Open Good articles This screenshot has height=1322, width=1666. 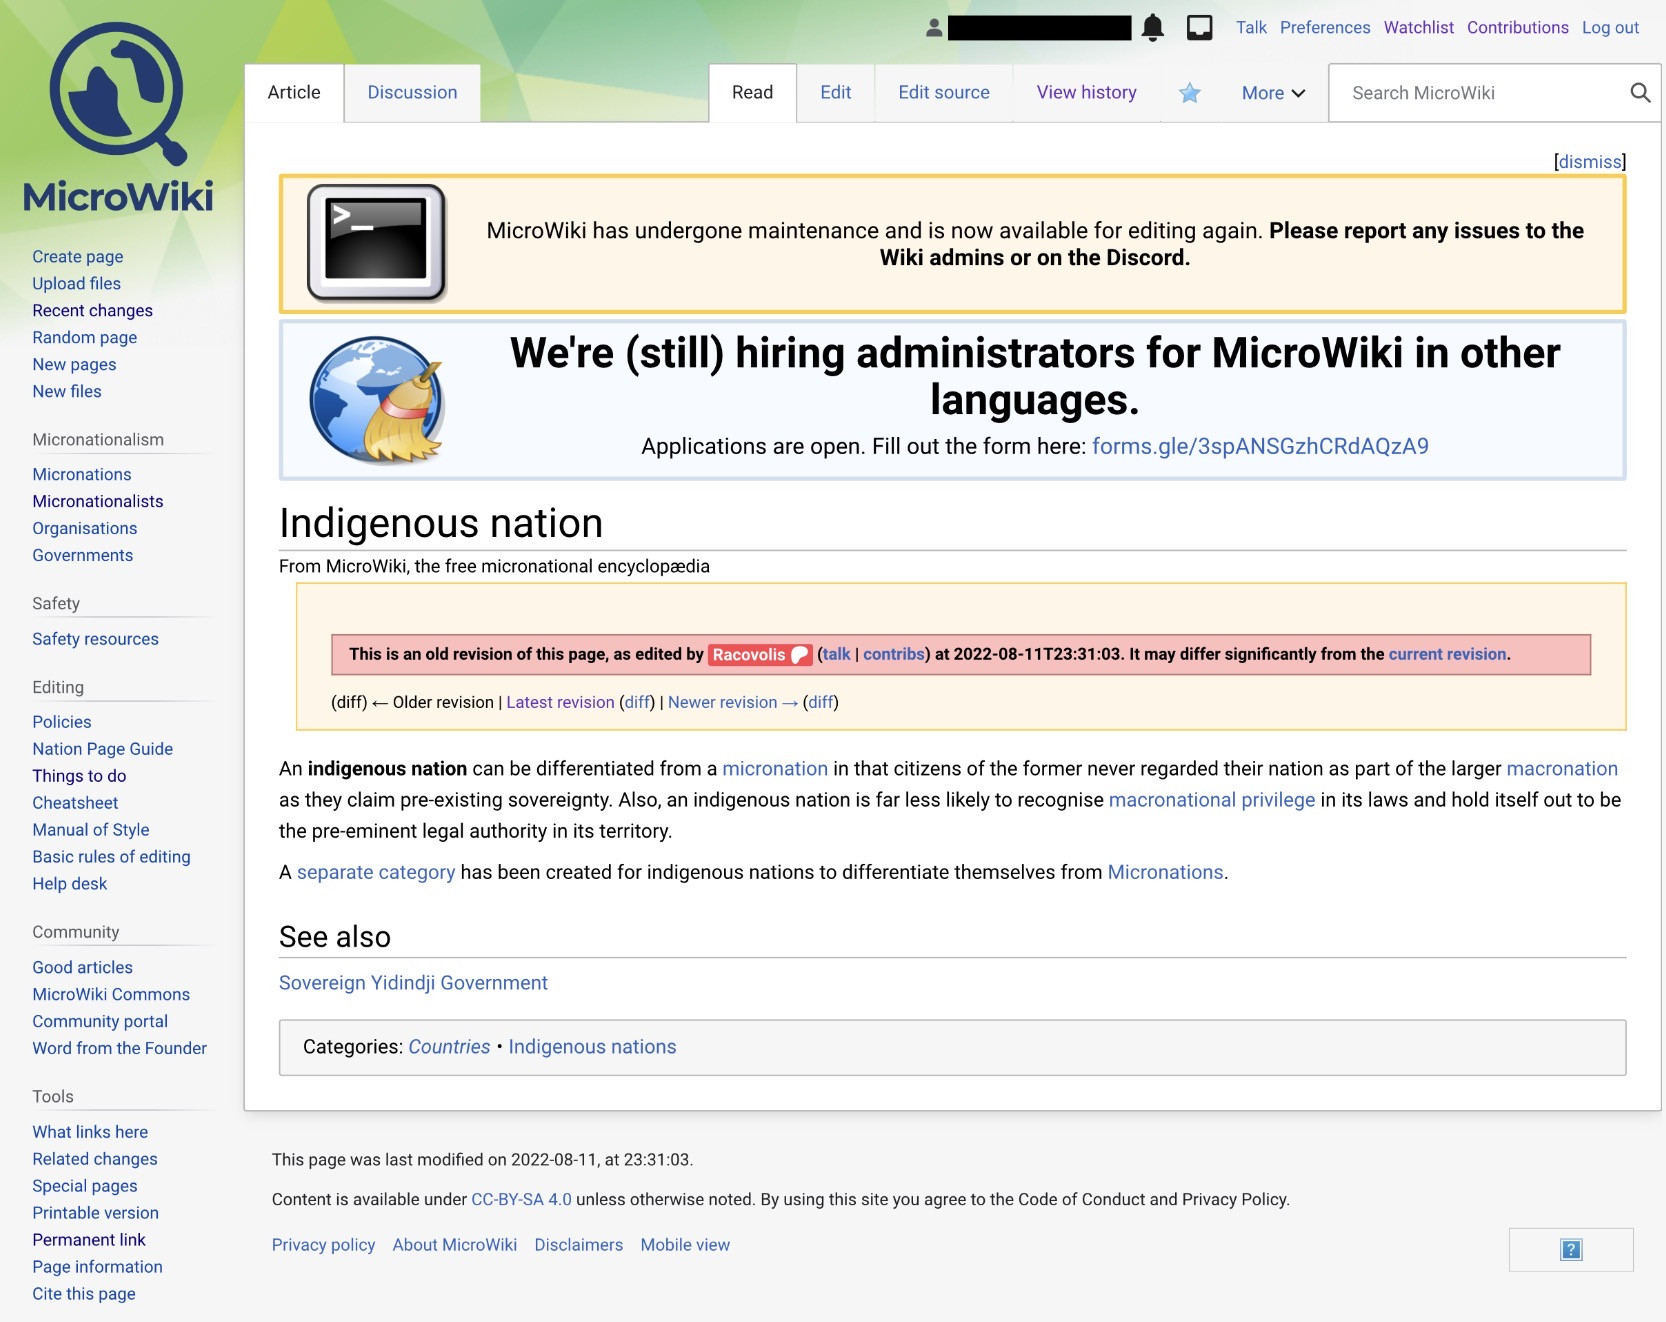tap(82, 968)
